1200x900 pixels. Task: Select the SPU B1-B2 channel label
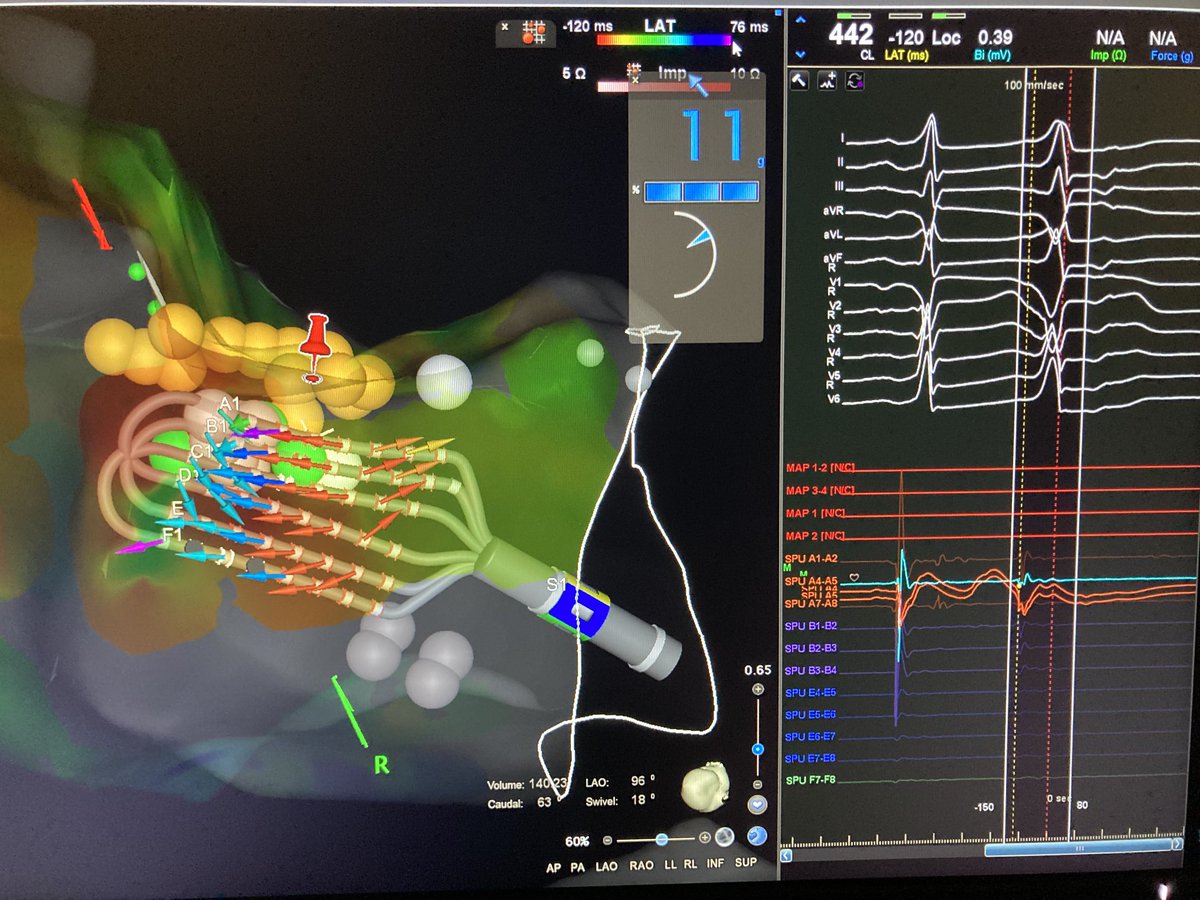(x=811, y=626)
